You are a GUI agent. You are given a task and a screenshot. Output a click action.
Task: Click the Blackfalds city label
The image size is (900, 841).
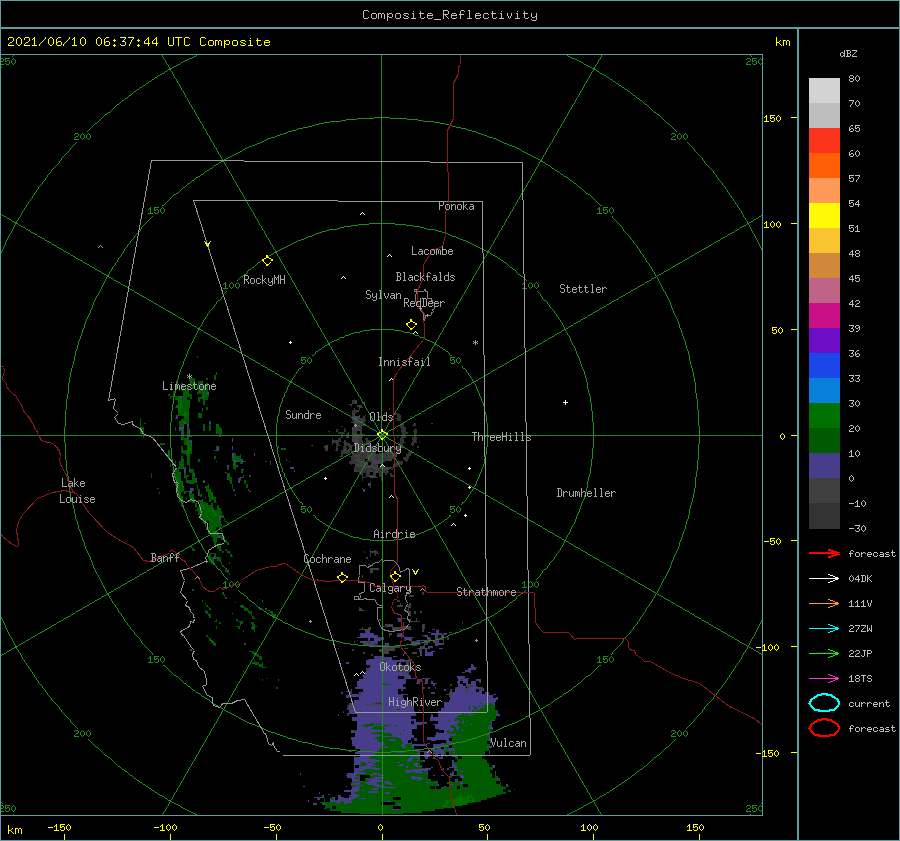click(425, 277)
